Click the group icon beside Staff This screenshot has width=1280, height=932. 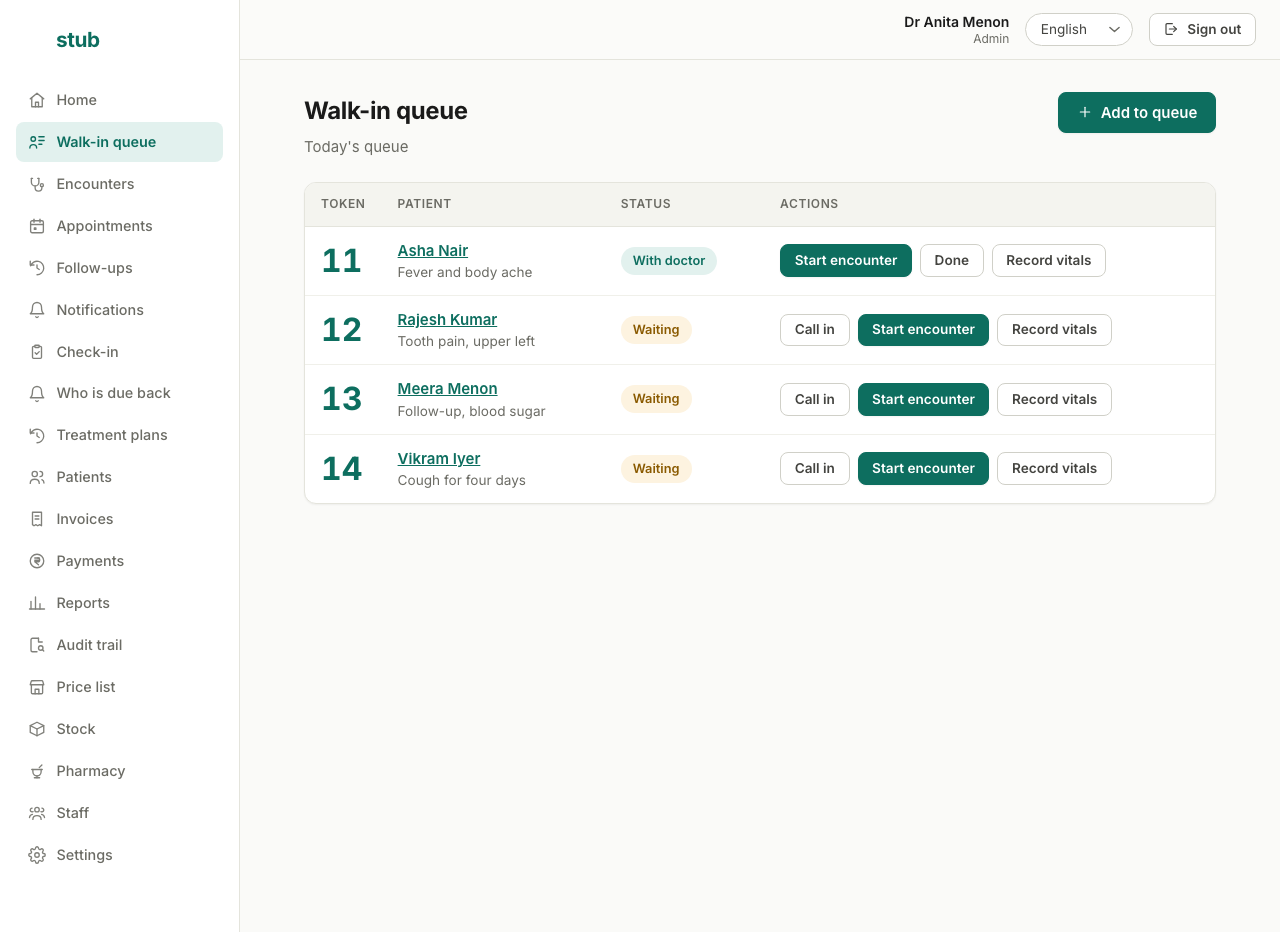(37, 813)
